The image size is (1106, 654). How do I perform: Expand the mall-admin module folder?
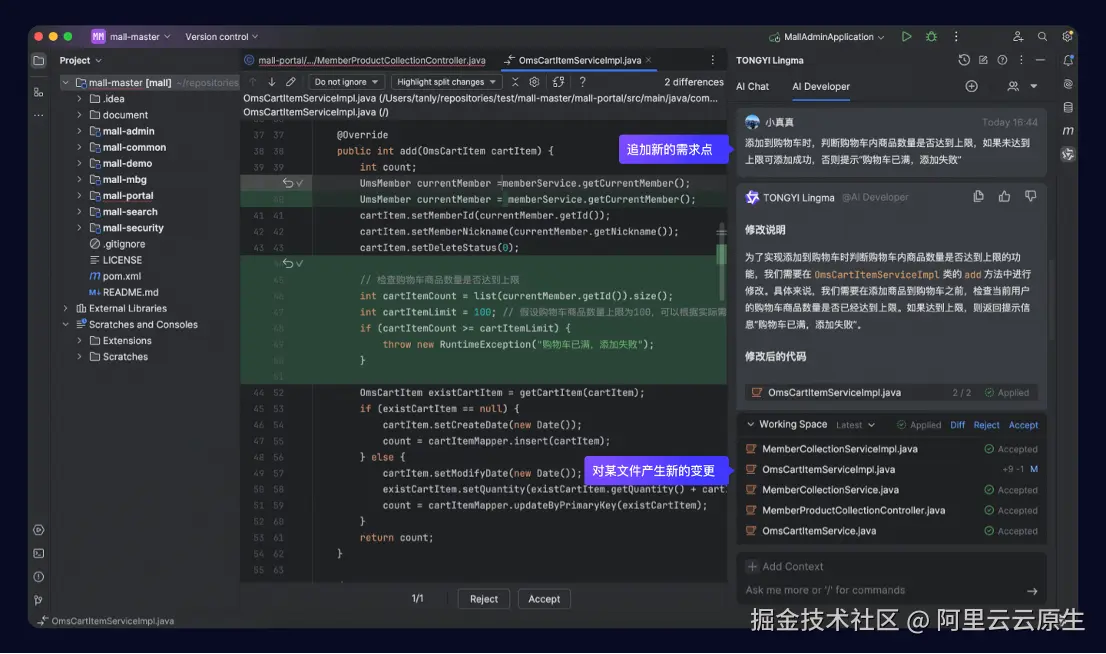pyautogui.click(x=79, y=131)
